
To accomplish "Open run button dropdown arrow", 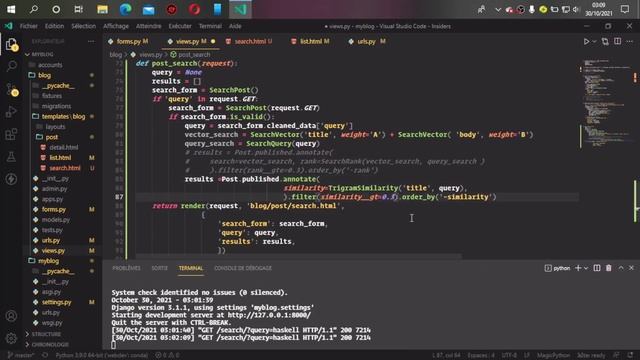I will click(x=594, y=42).
